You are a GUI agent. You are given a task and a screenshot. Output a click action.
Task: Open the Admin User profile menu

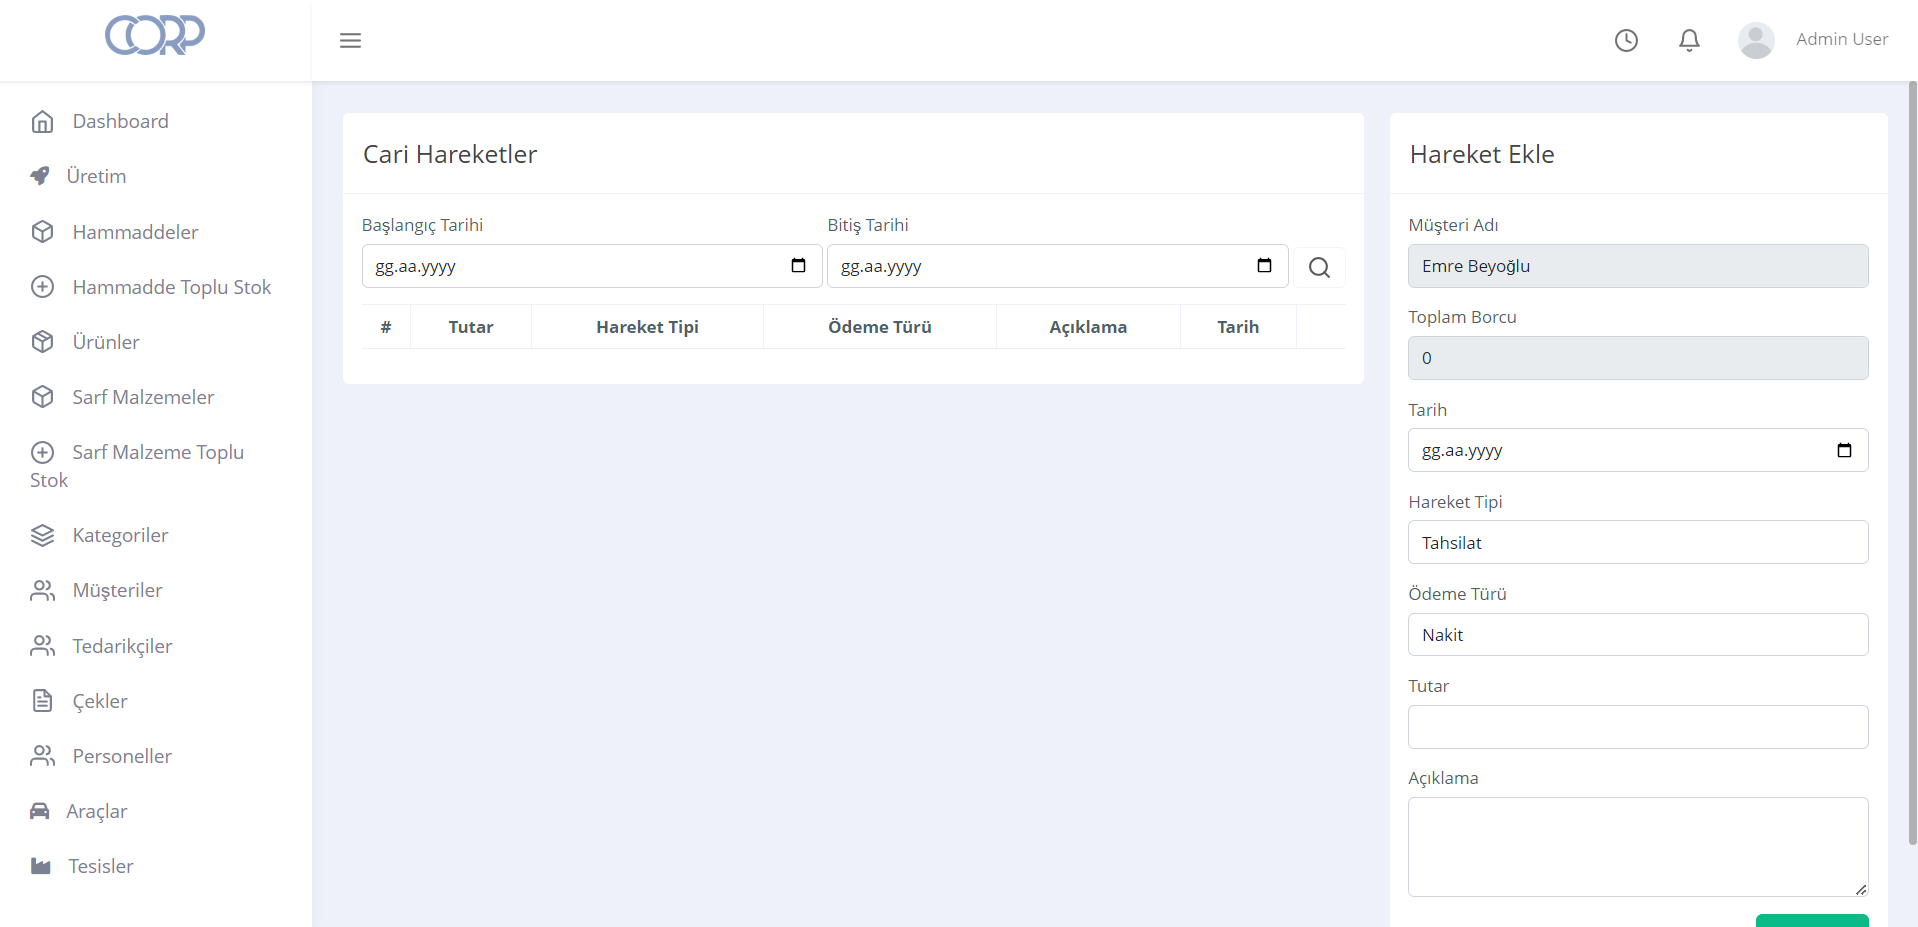[1841, 40]
